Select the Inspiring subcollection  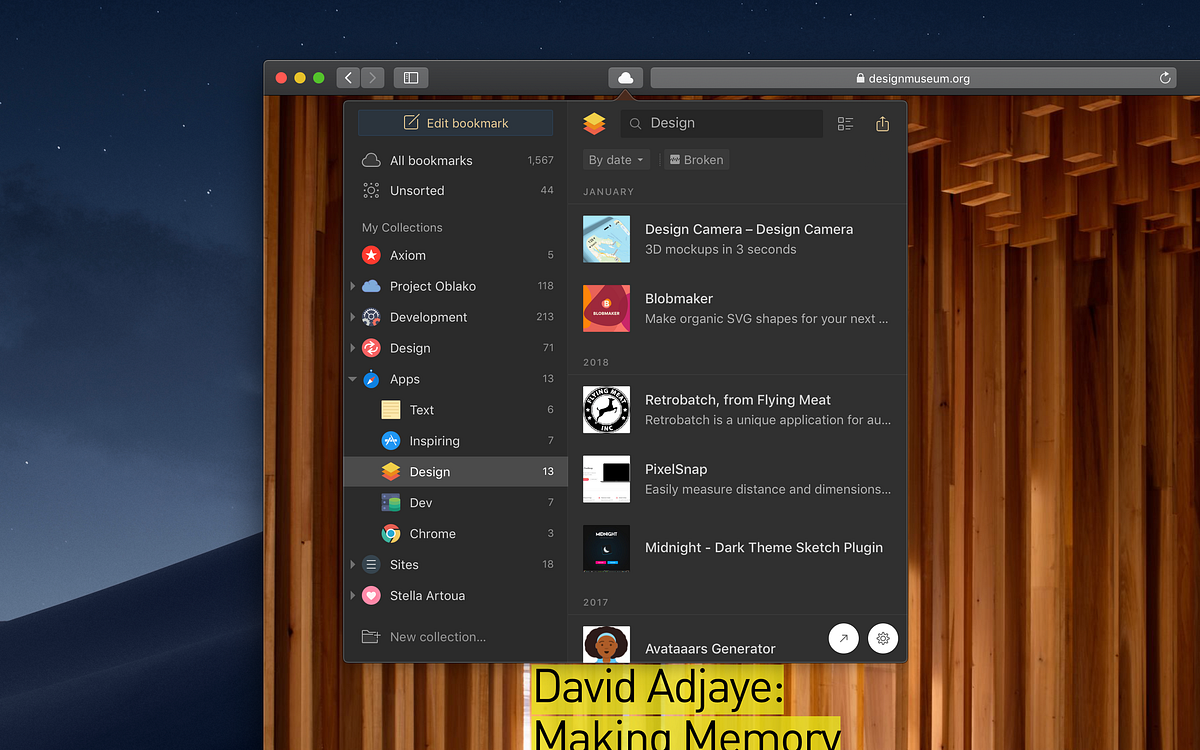[x=456, y=441]
